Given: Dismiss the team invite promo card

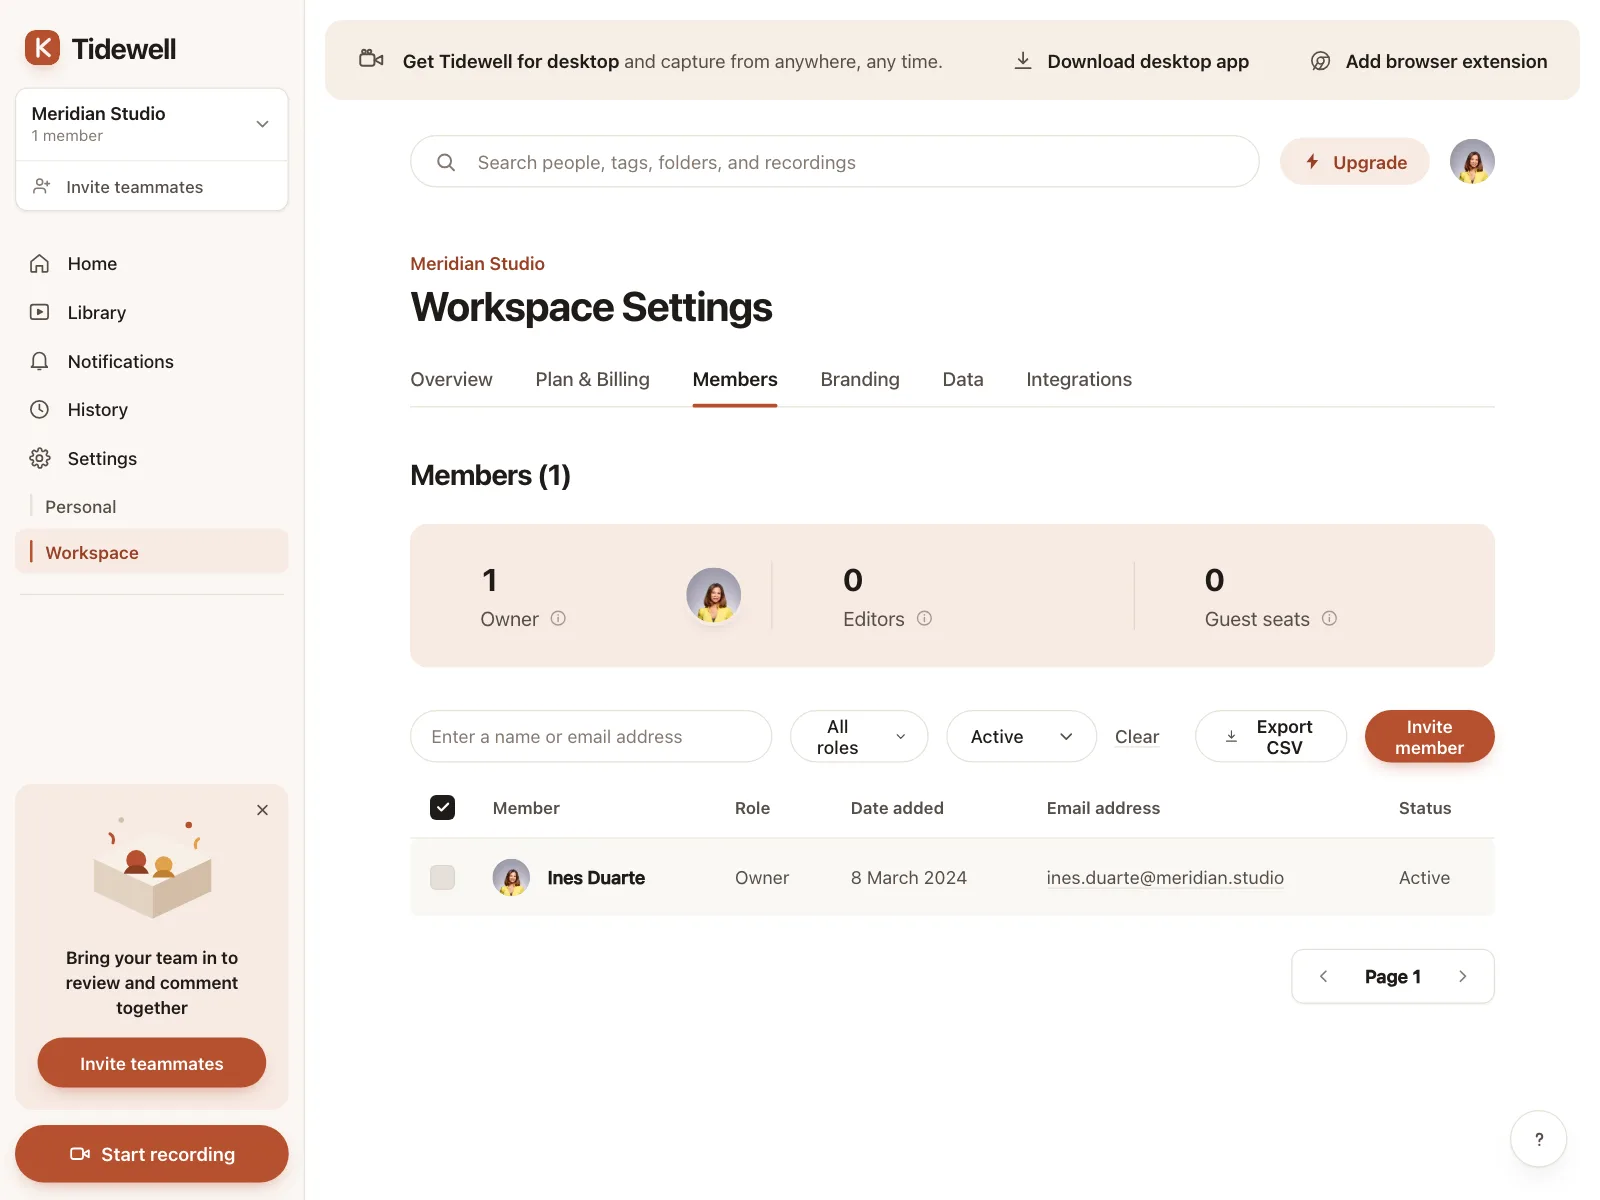Looking at the screenshot, I should 262,810.
